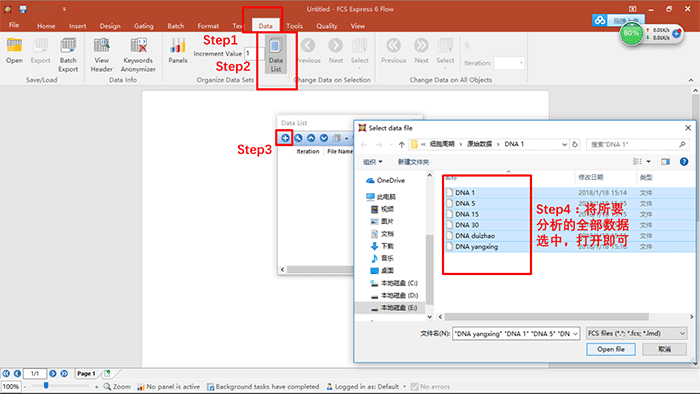Switch to the Gating ribbon tab
The image size is (700, 394).
pyautogui.click(x=143, y=26)
